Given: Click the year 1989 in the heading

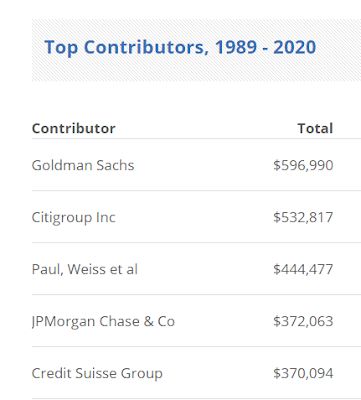Looking at the screenshot, I should click(236, 47).
